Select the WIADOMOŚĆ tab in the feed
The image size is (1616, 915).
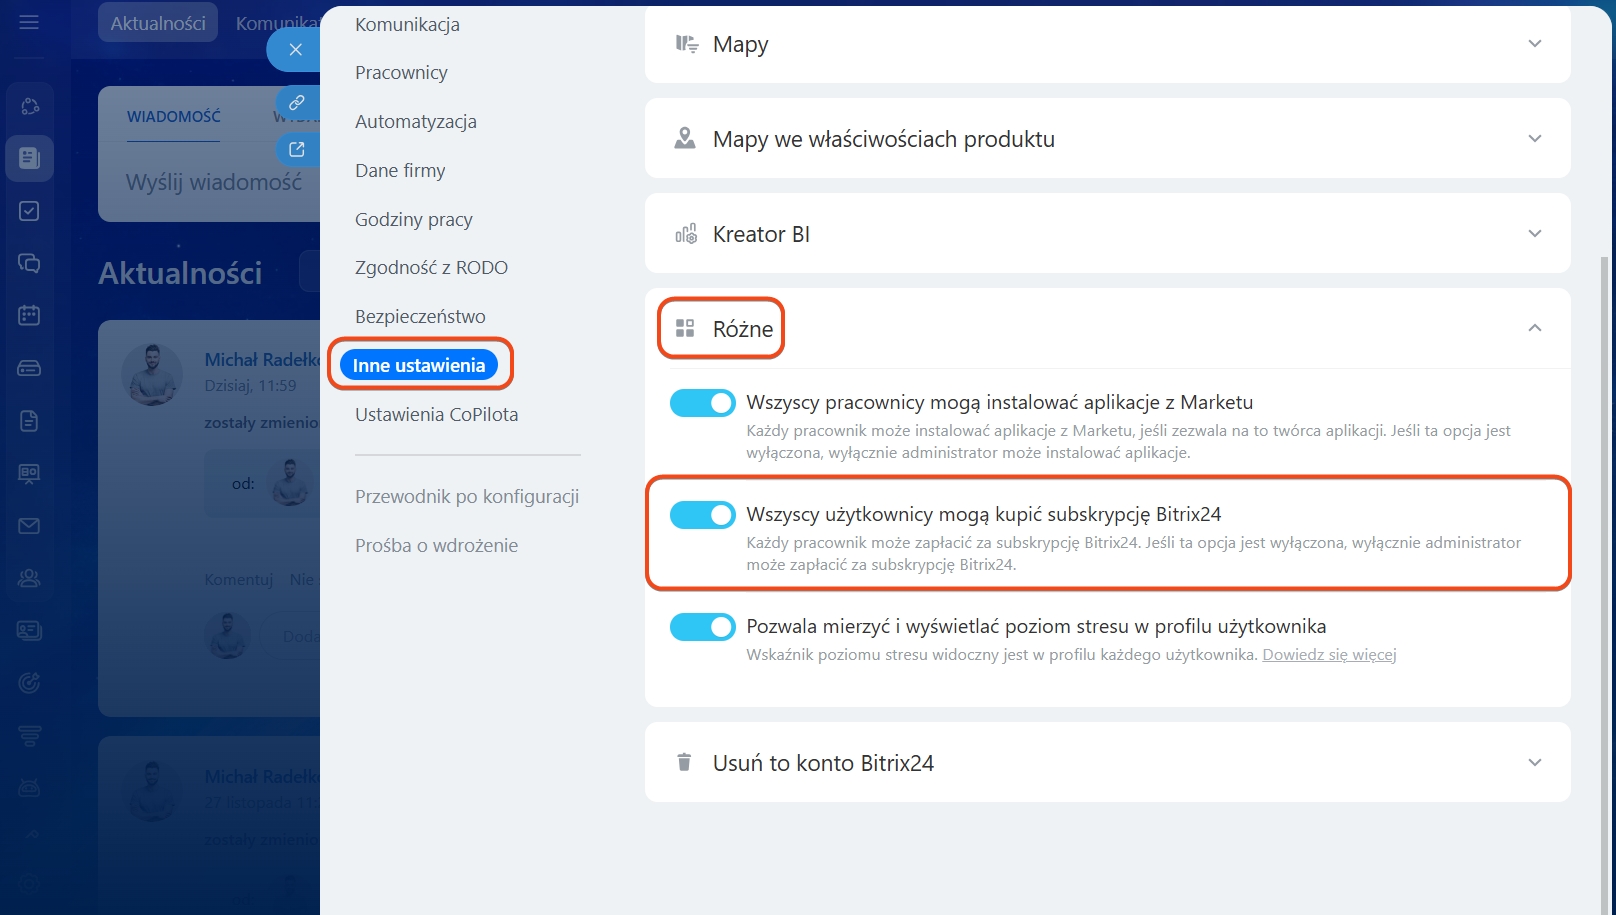174,117
